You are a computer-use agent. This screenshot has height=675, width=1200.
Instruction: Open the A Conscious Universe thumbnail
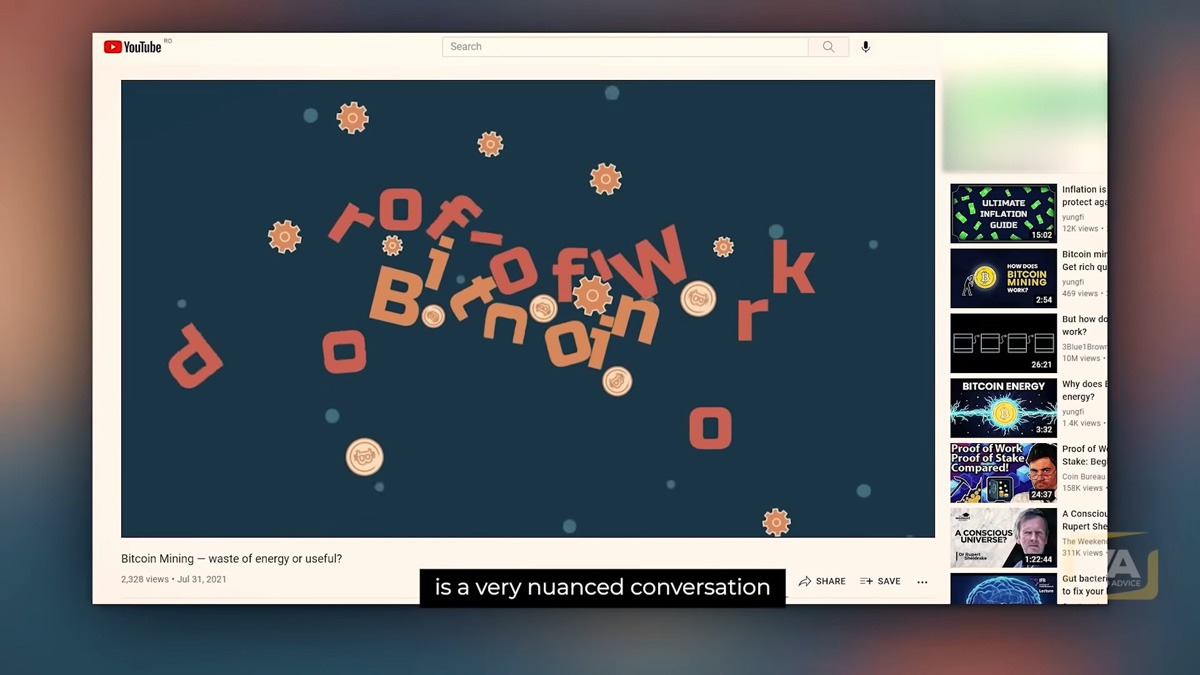(1003, 538)
